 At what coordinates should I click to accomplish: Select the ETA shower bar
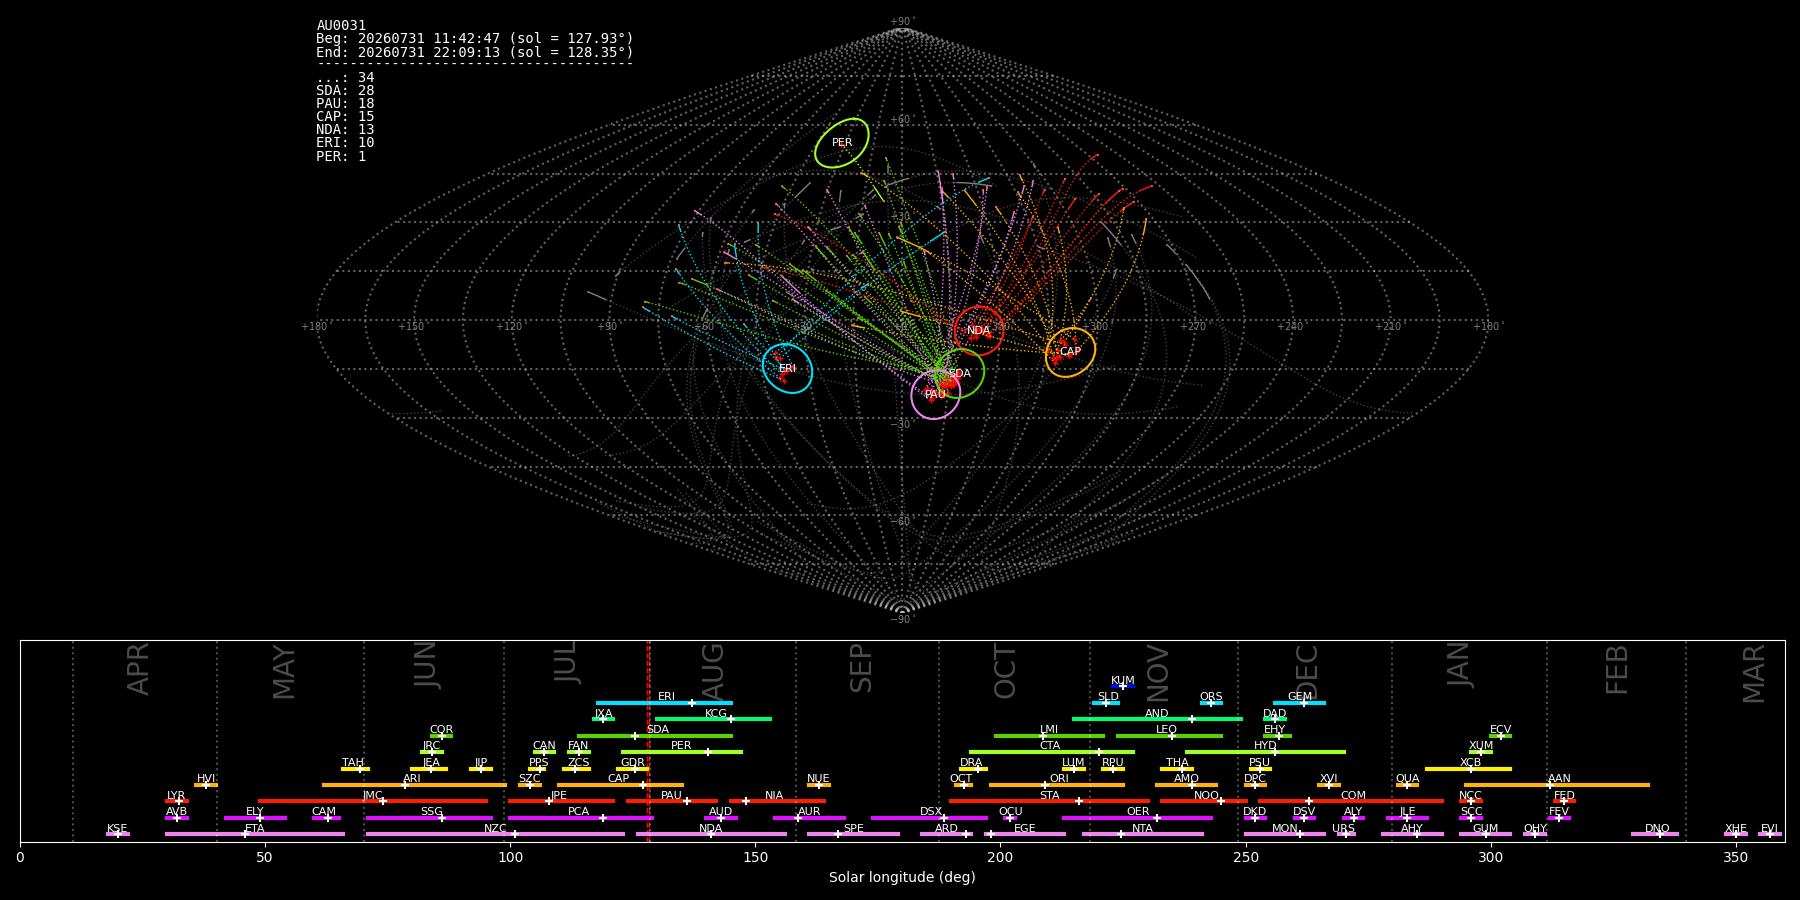pyautogui.click(x=255, y=834)
